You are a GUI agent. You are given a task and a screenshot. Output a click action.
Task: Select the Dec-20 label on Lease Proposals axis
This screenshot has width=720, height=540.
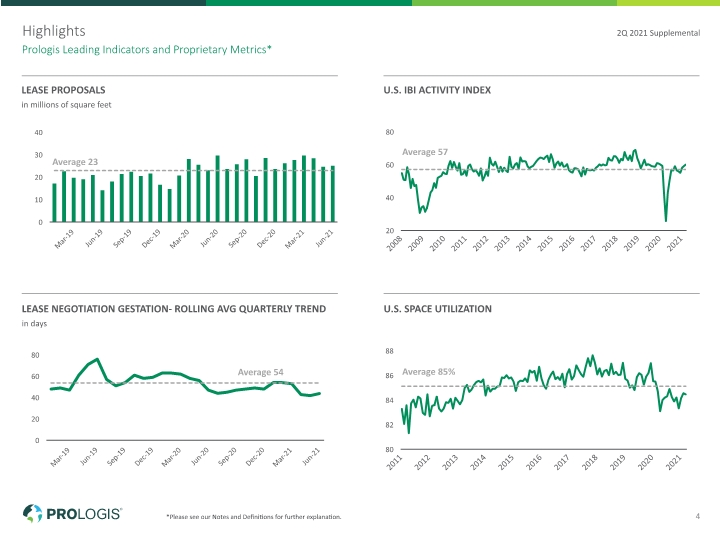(266, 239)
